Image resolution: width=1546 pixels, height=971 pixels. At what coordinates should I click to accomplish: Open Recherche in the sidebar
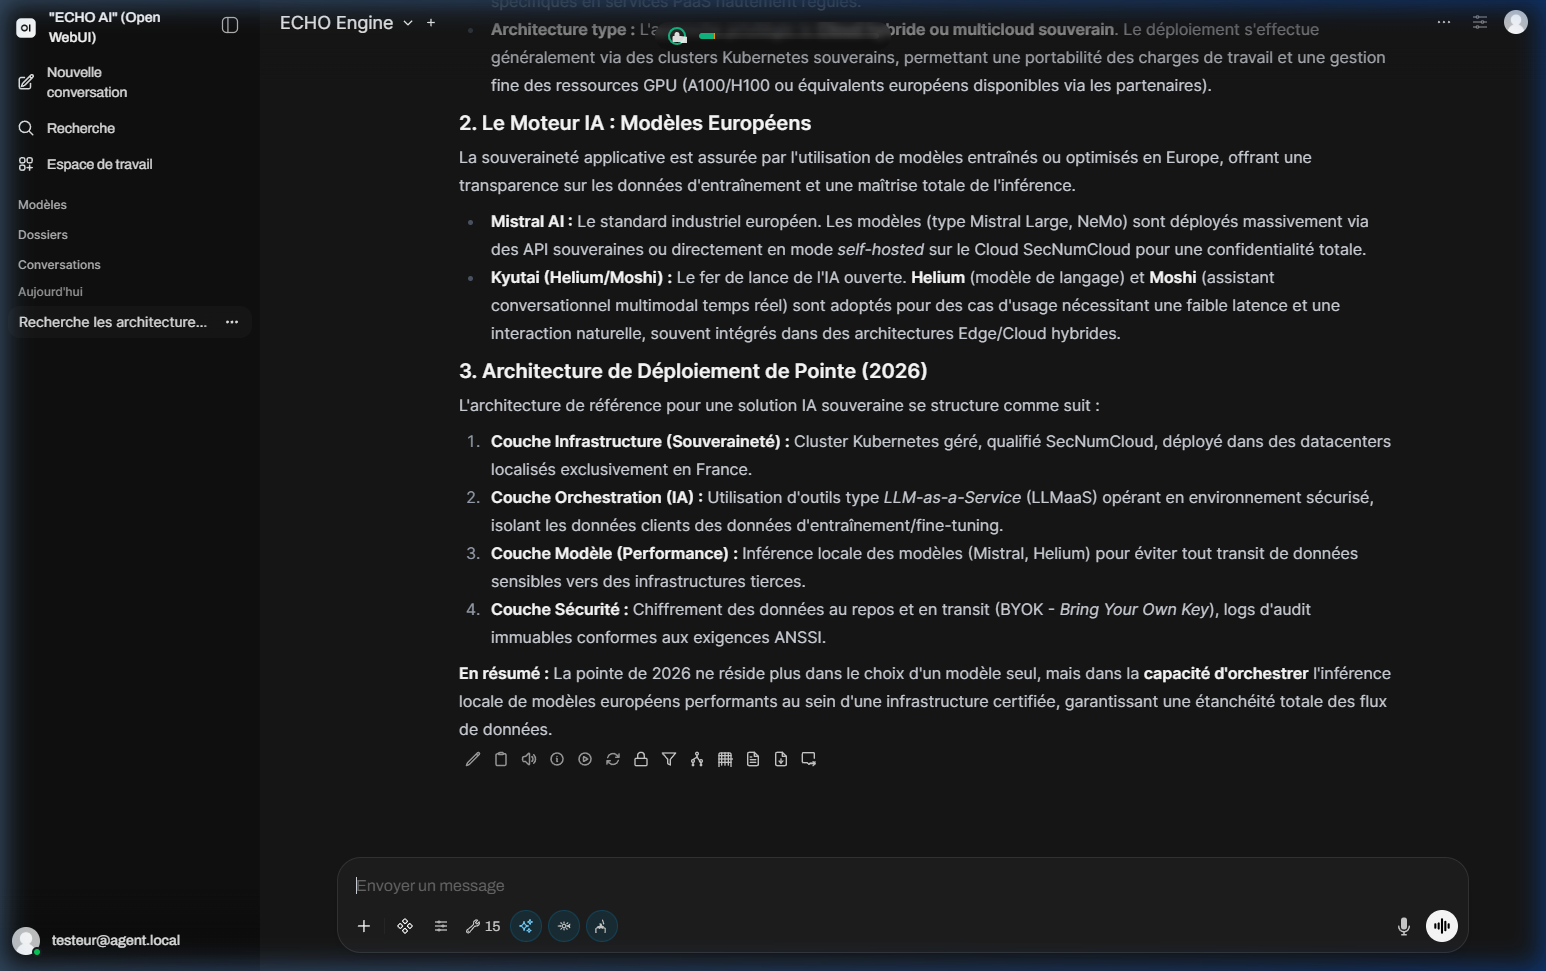pos(130,128)
